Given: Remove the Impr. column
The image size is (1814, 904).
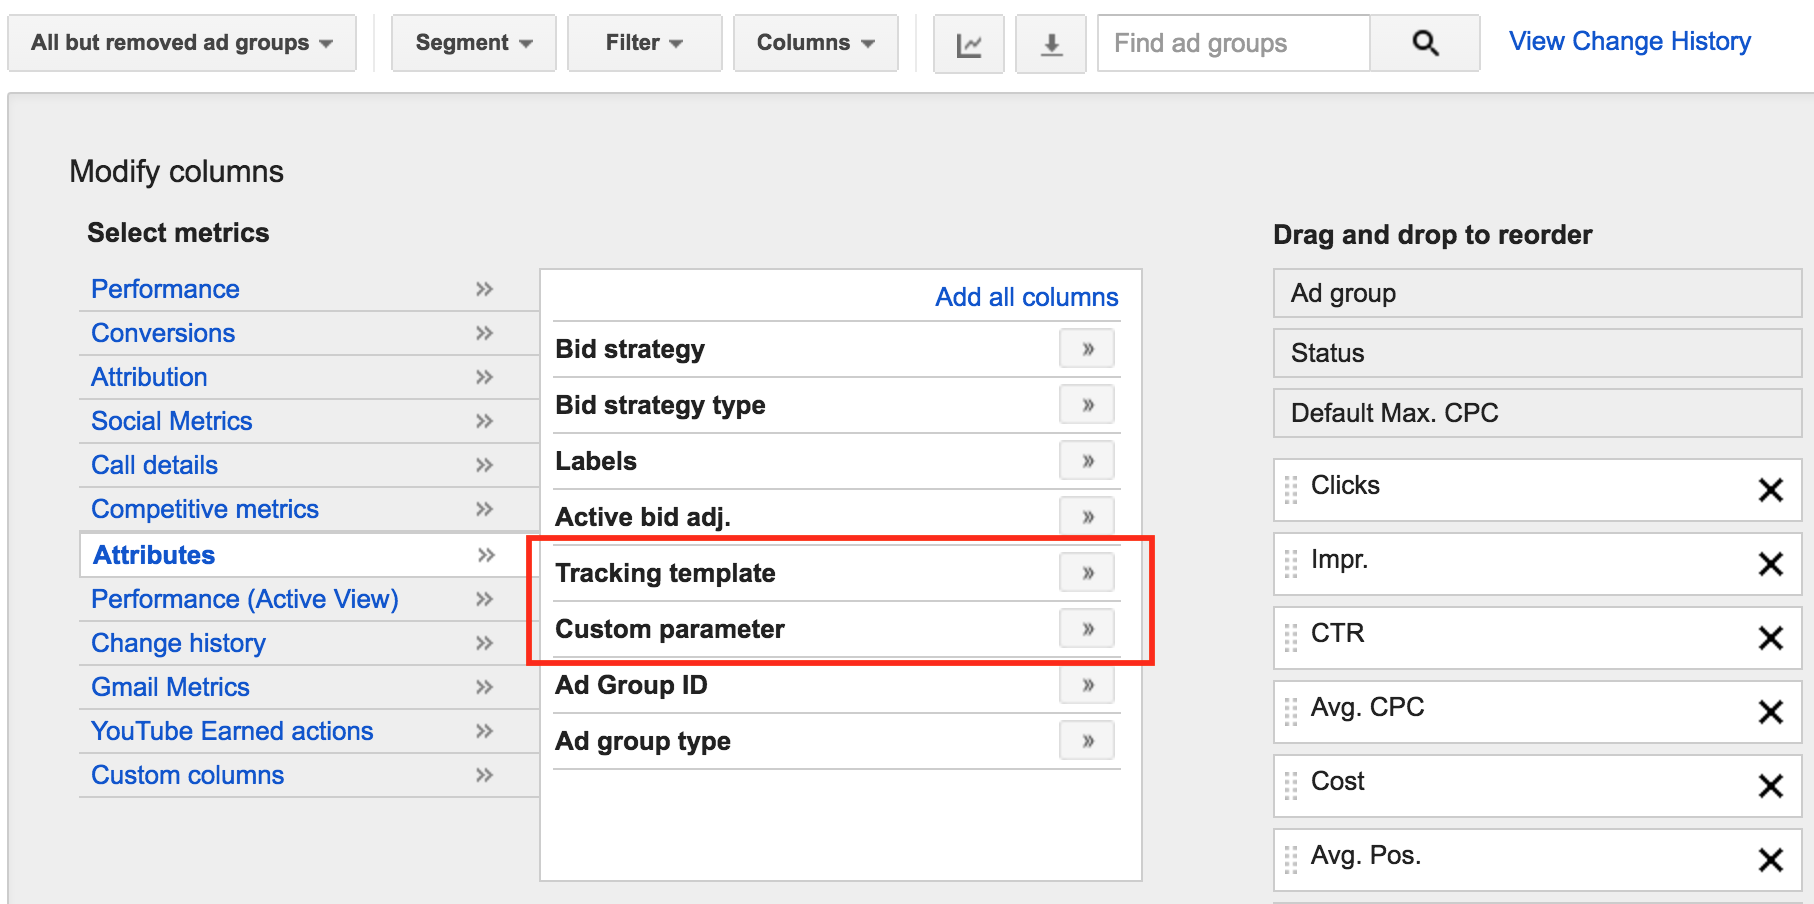Looking at the screenshot, I should (1771, 564).
